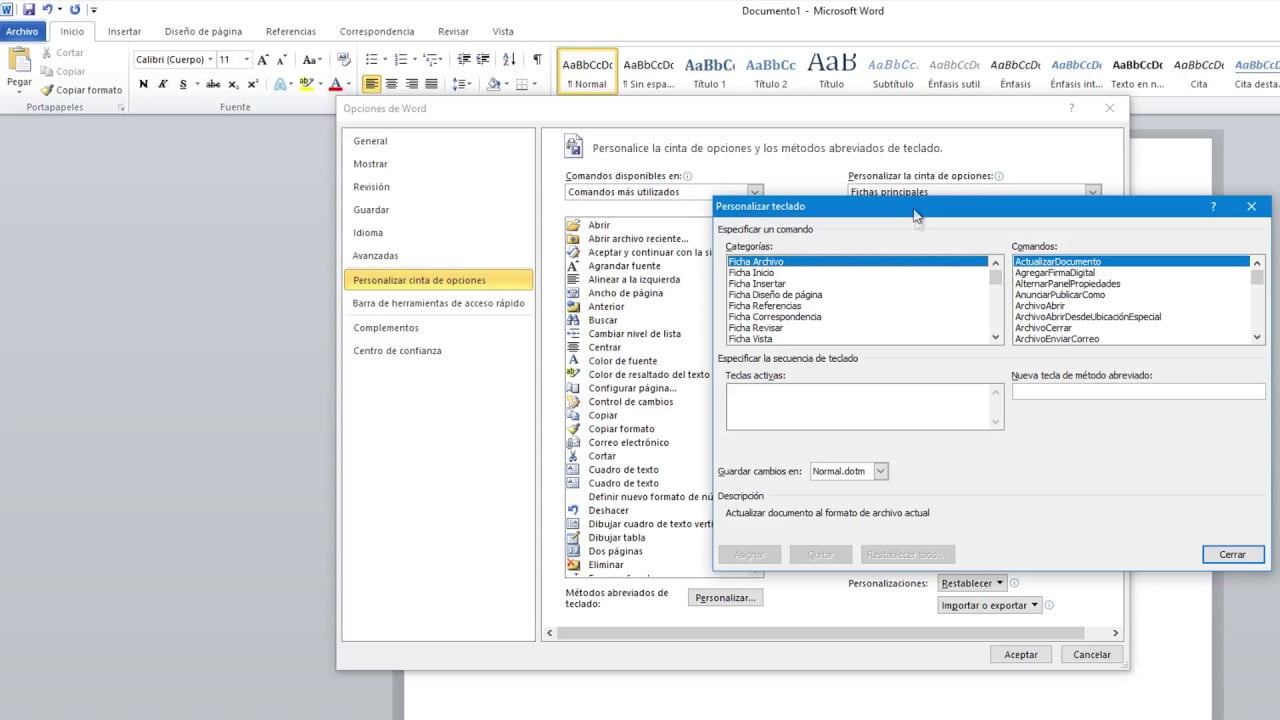Viewport: 1280px width, 720px height.
Task: Select Avanzadas in Word options sidebar
Action: 375,256
